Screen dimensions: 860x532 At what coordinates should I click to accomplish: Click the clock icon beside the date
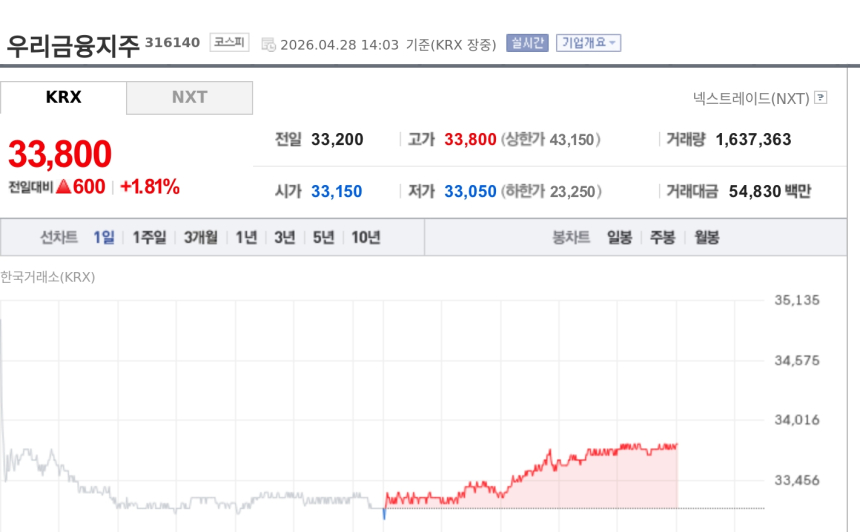click(x=268, y=44)
